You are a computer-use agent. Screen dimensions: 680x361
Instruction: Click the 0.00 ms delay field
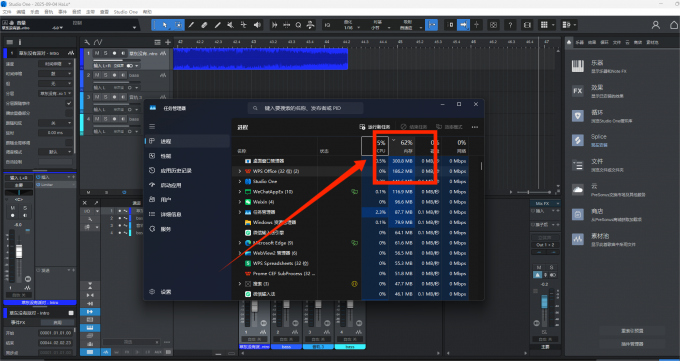tap(55, 133)
